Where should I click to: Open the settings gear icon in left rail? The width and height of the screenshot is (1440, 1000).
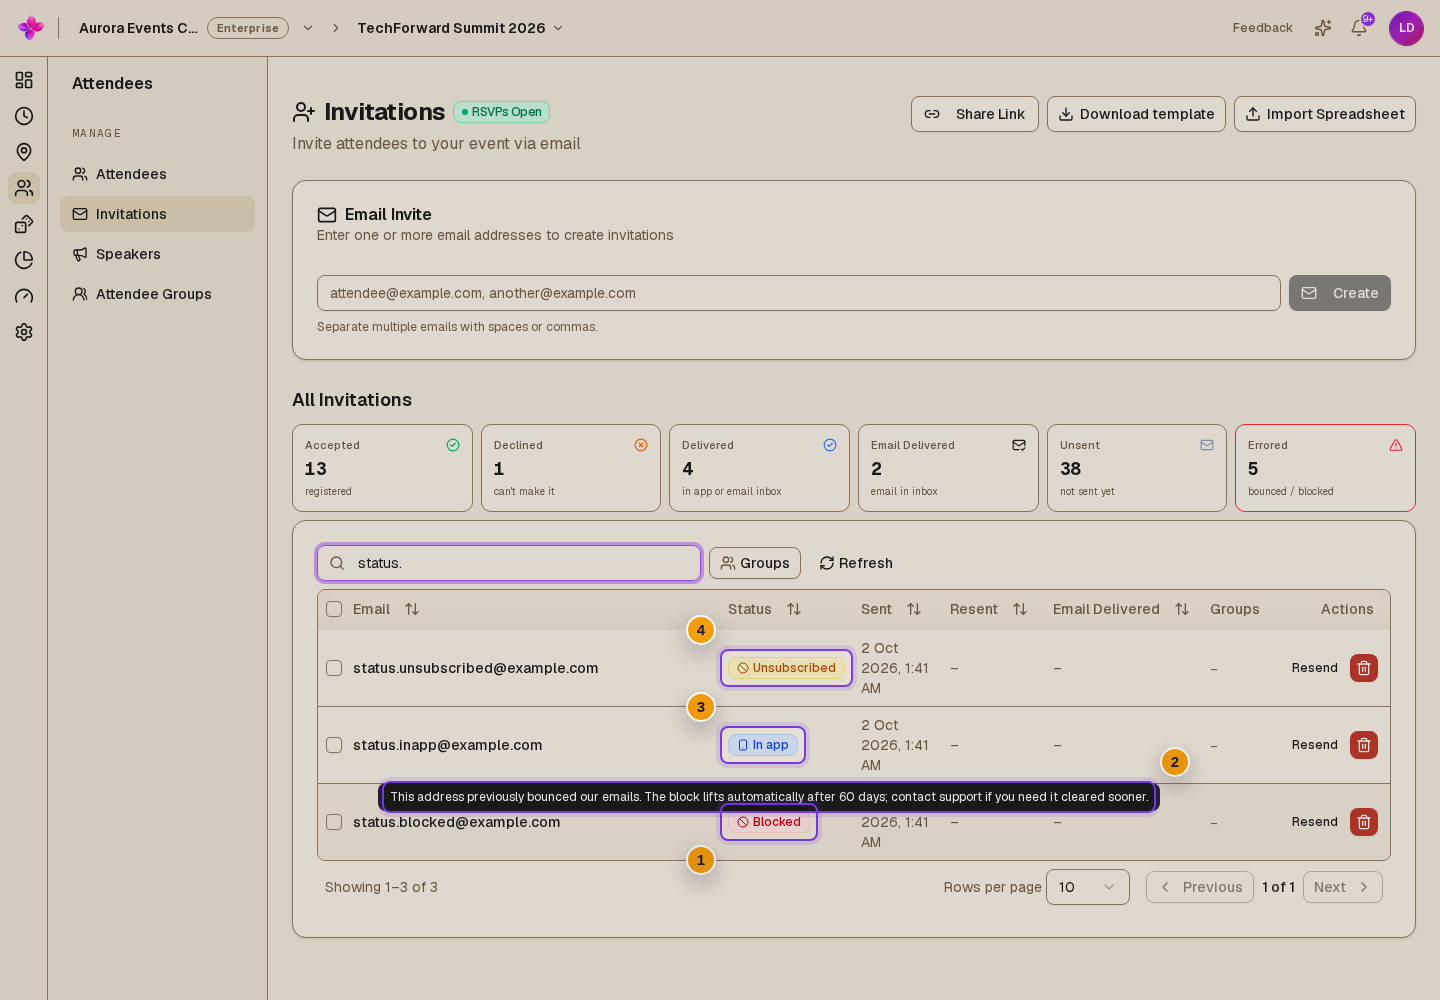point(24,332)
